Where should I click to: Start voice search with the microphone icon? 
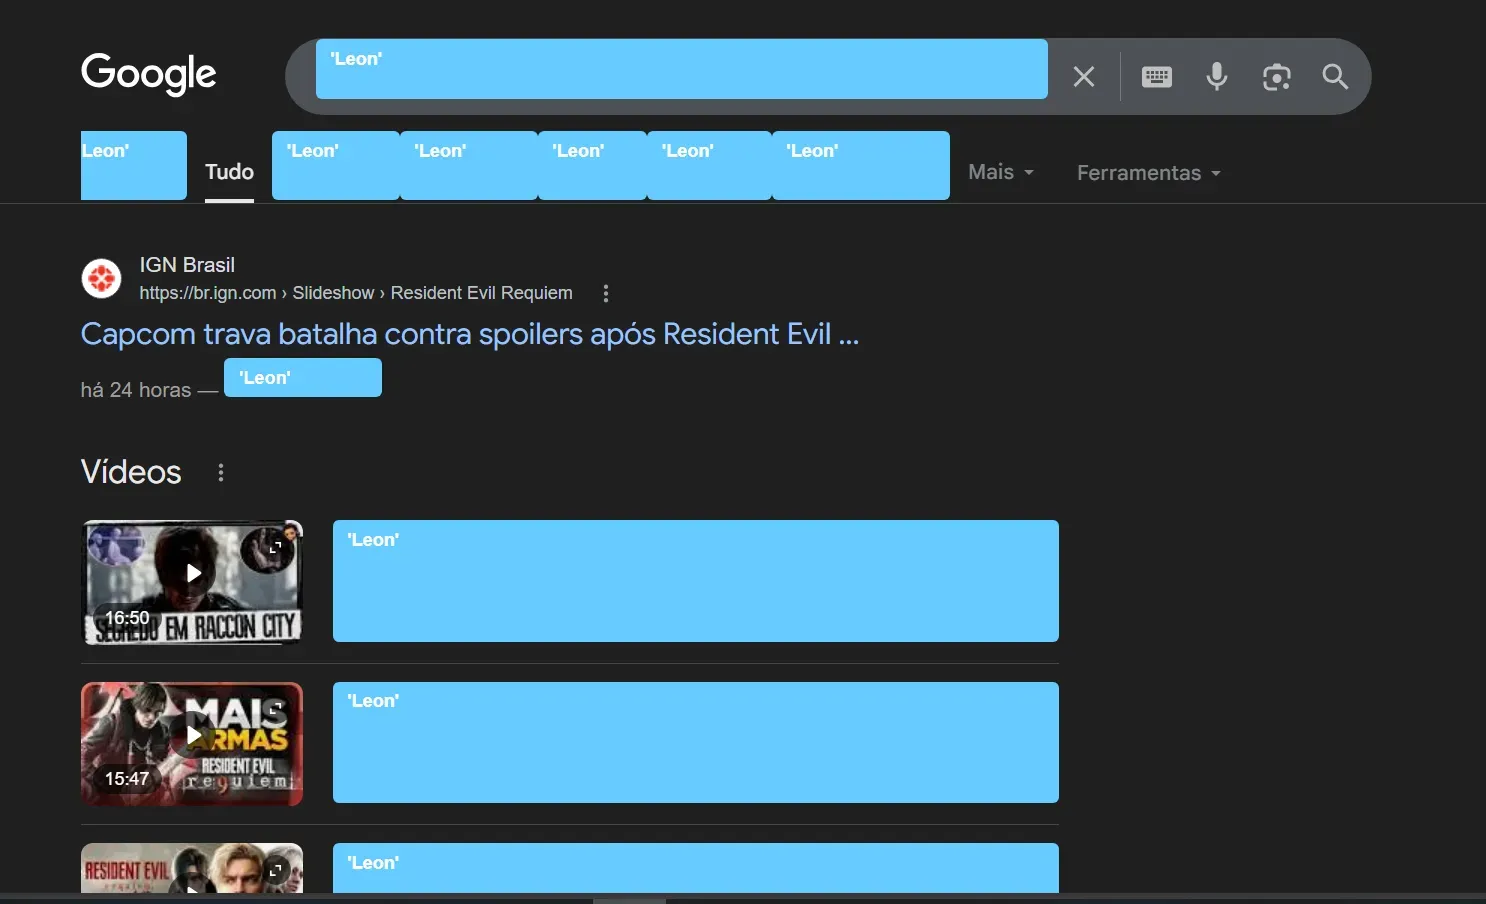point(1217,77)
